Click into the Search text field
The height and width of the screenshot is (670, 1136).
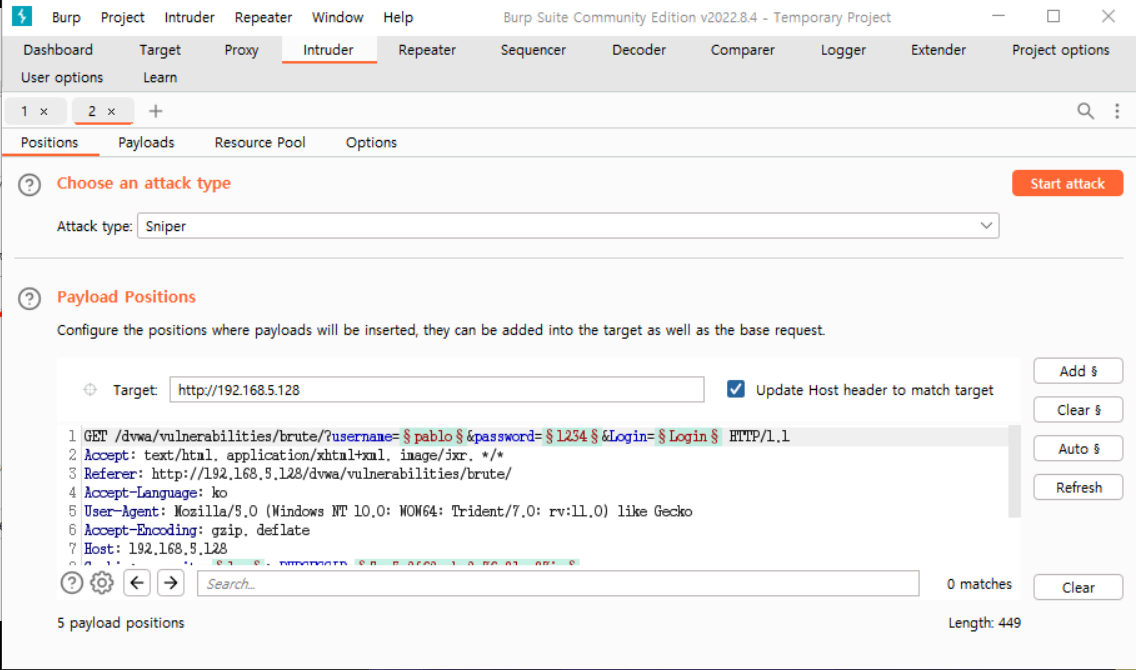tap(558, 583)
